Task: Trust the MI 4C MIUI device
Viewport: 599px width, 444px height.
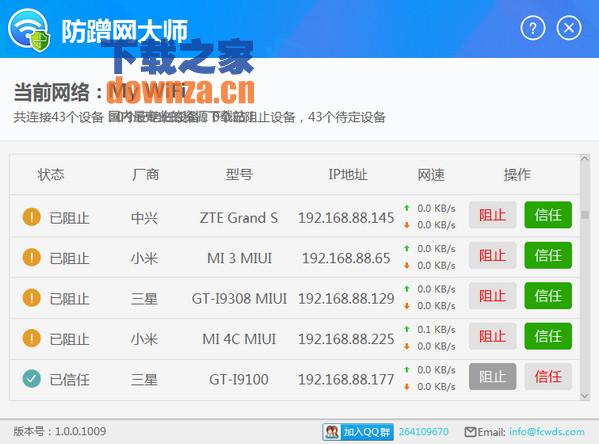Action: [548, 336]
